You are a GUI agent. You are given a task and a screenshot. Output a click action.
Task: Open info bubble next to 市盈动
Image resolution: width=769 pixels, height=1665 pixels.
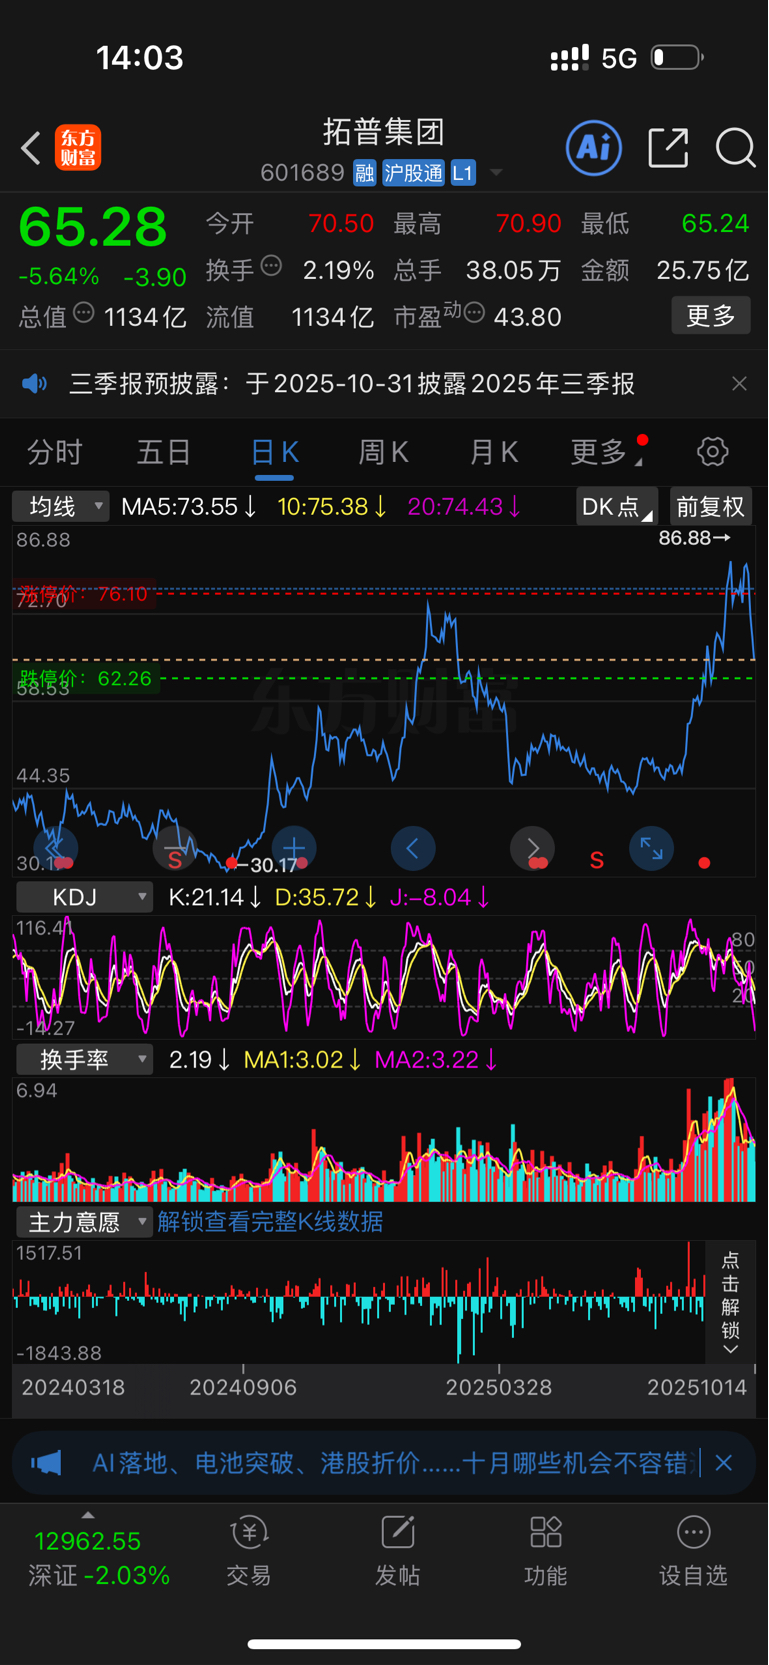coord(475,313)
